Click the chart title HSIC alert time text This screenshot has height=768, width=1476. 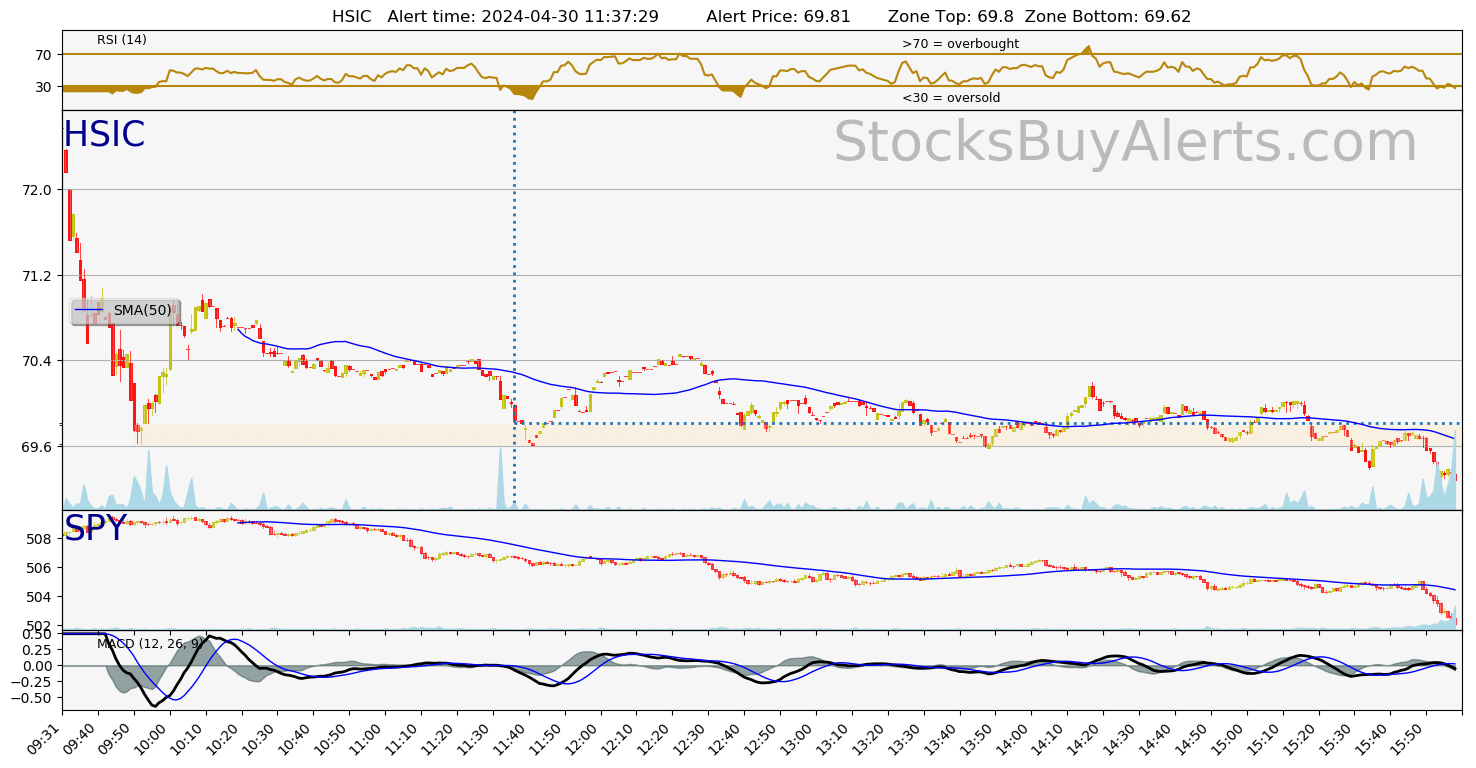495,17
